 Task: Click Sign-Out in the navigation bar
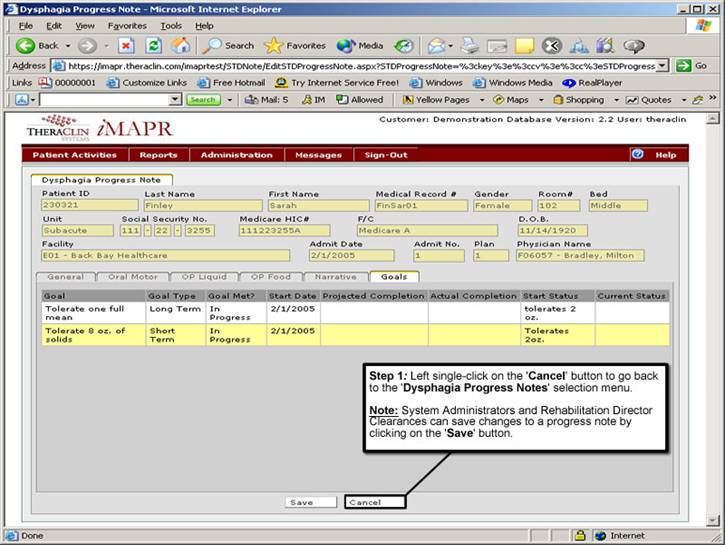[386, 155]
